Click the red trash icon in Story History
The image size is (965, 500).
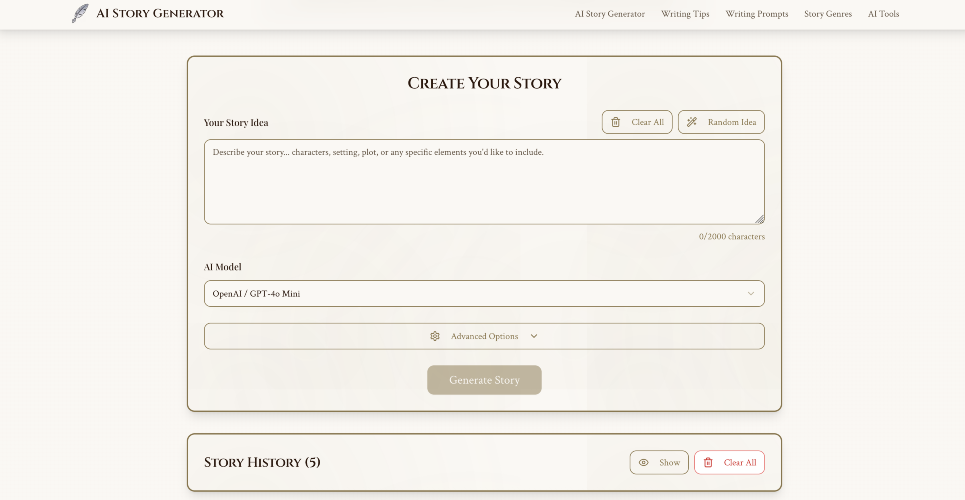[708, 462]
